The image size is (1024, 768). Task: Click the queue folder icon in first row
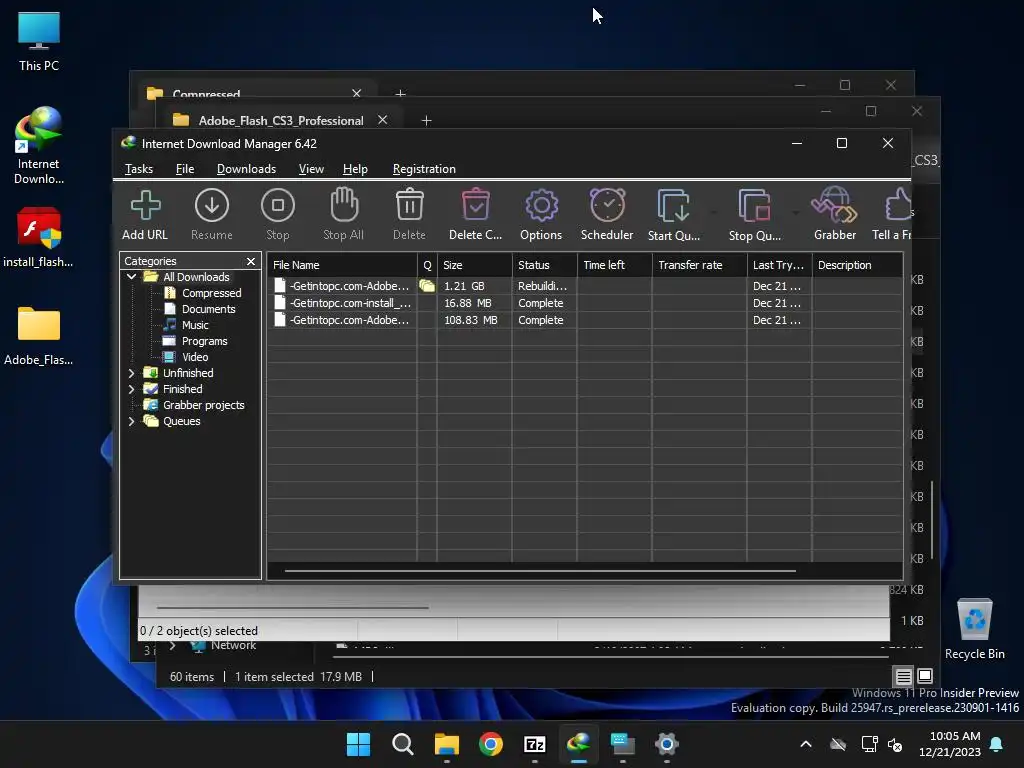427,286
